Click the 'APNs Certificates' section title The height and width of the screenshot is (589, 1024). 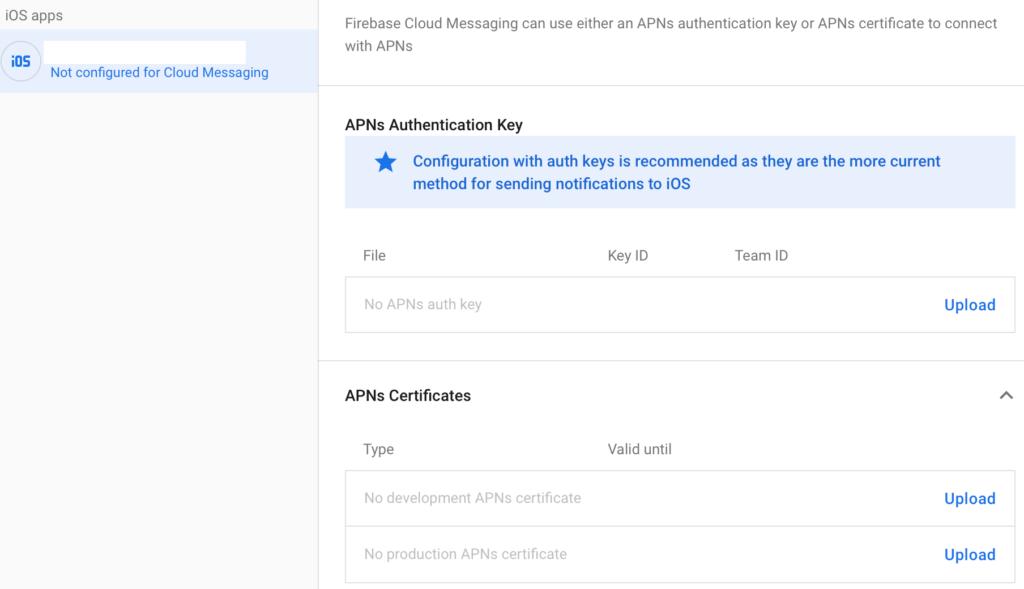tap(407, 396)
